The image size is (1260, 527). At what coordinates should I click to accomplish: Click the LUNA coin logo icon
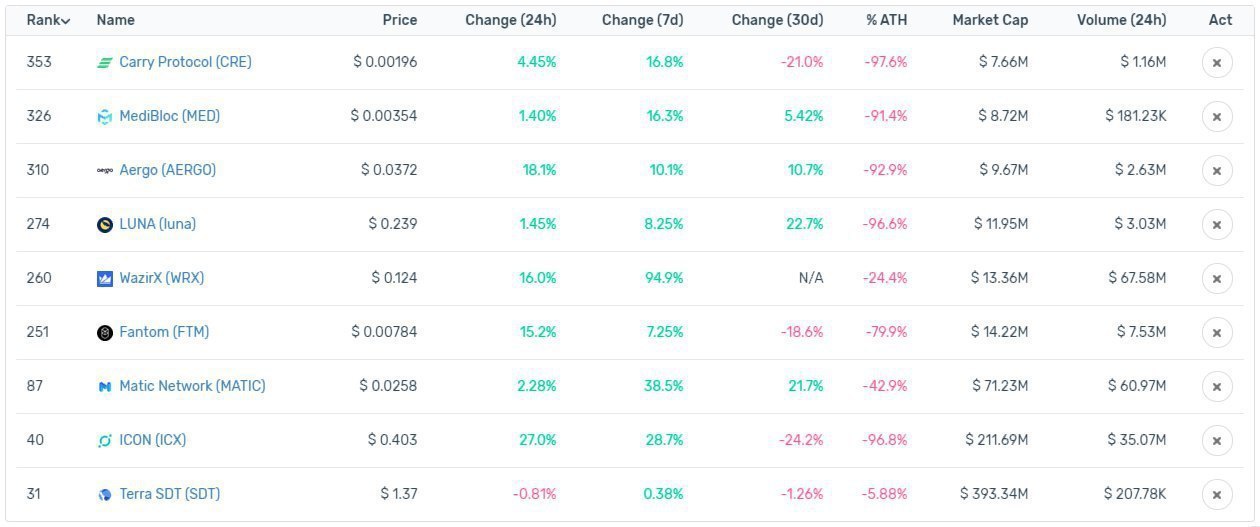[105, 225]
